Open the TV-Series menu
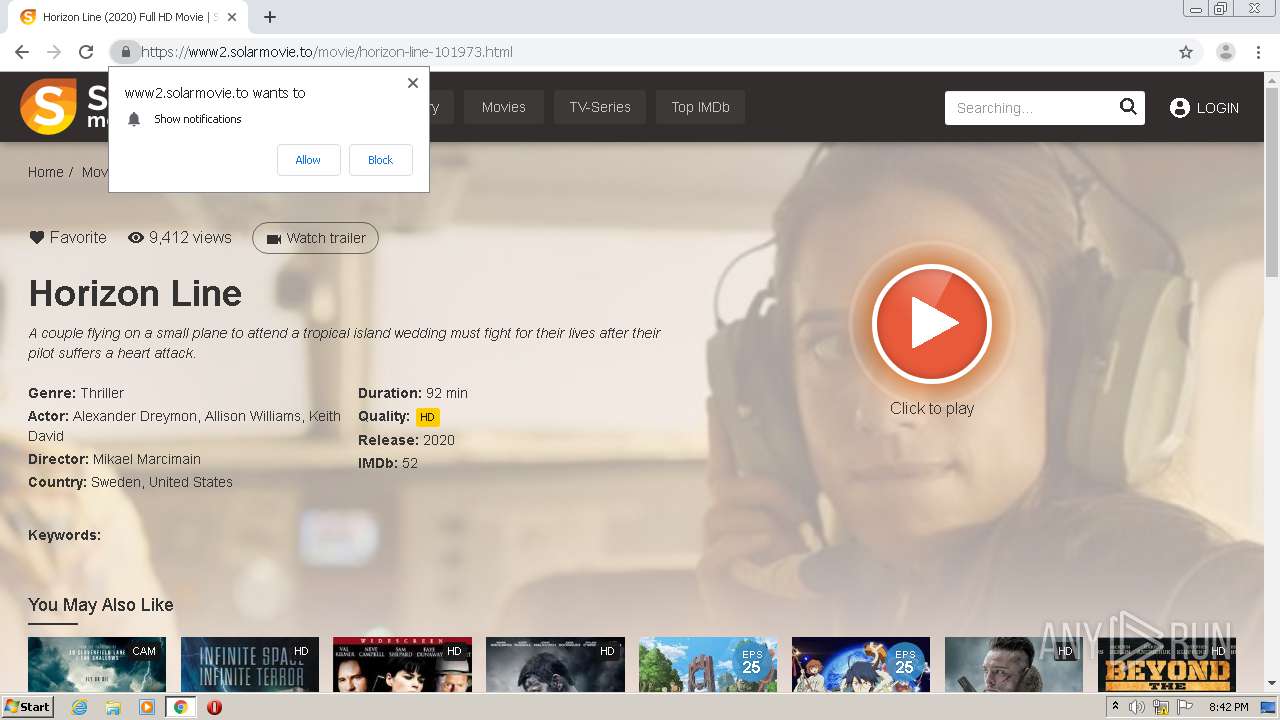 coord(600,107)
